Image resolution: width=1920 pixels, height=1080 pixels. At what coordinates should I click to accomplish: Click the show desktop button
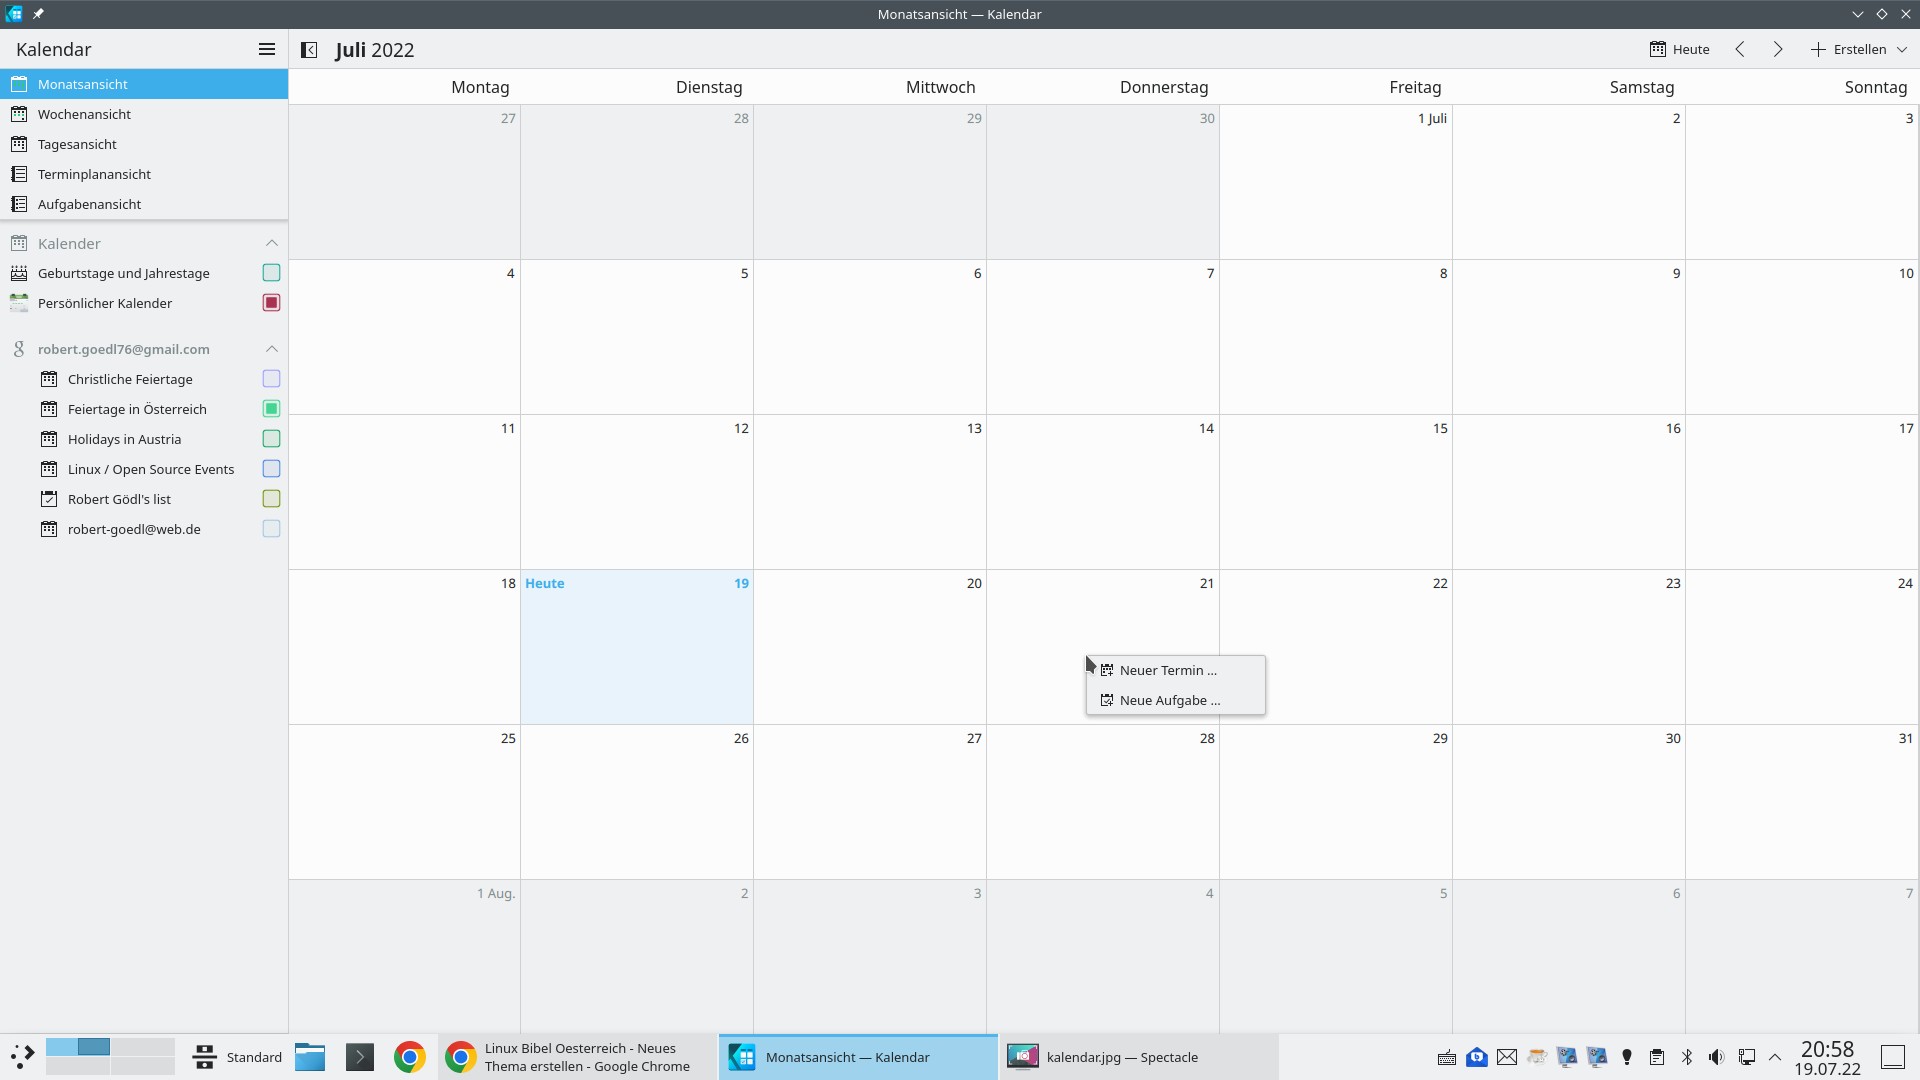[1893, 1057]
